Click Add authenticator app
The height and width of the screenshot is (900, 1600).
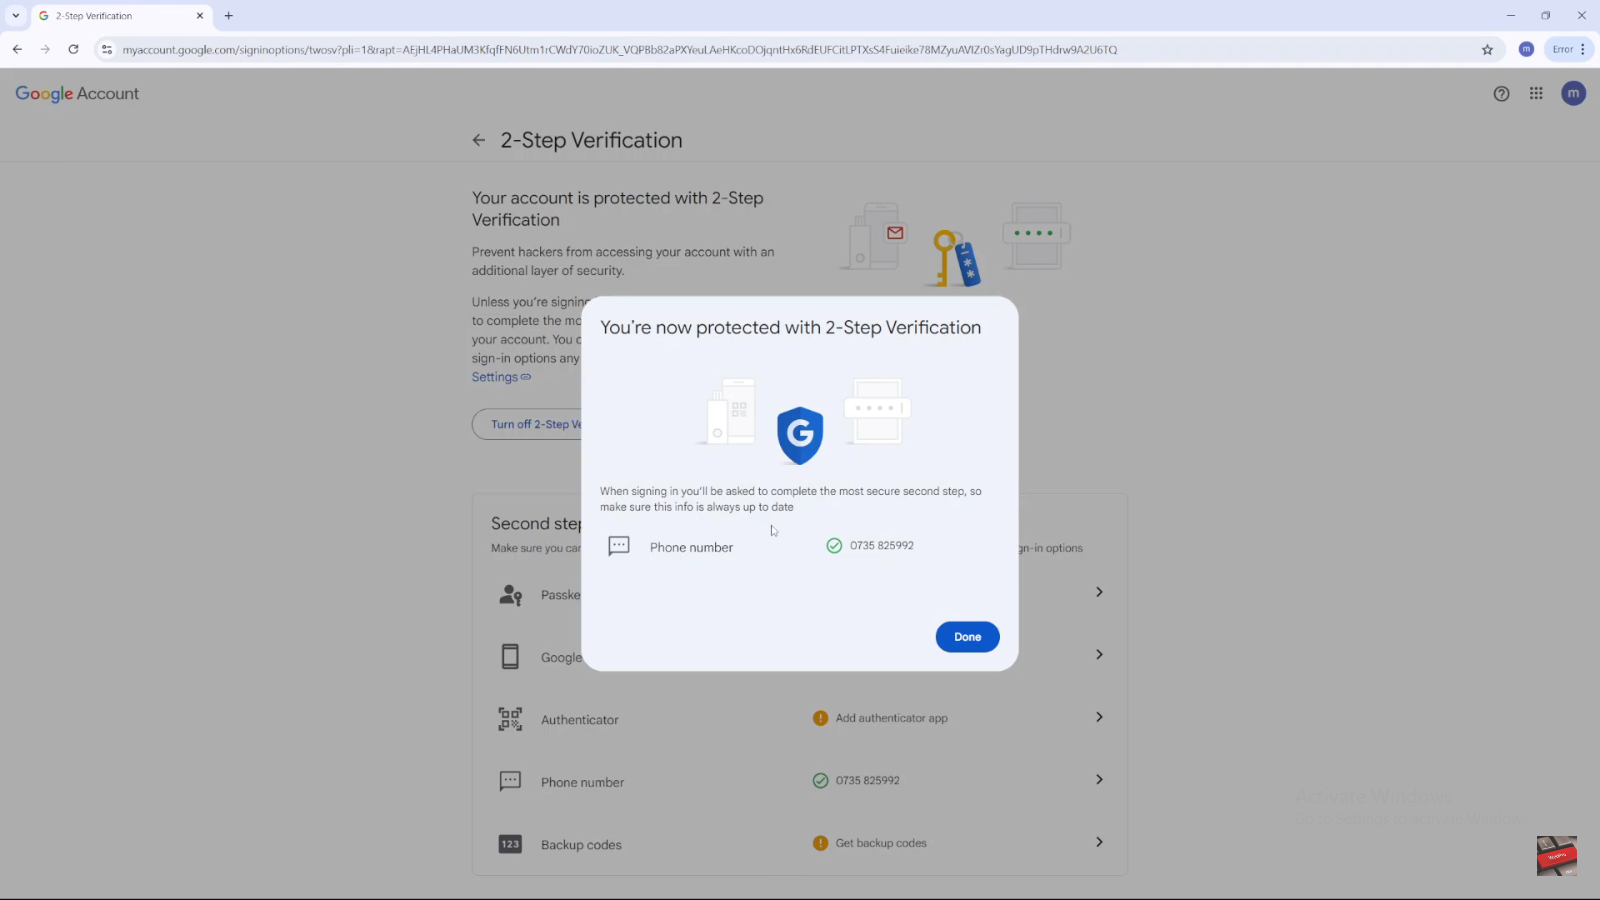(891, 718)
